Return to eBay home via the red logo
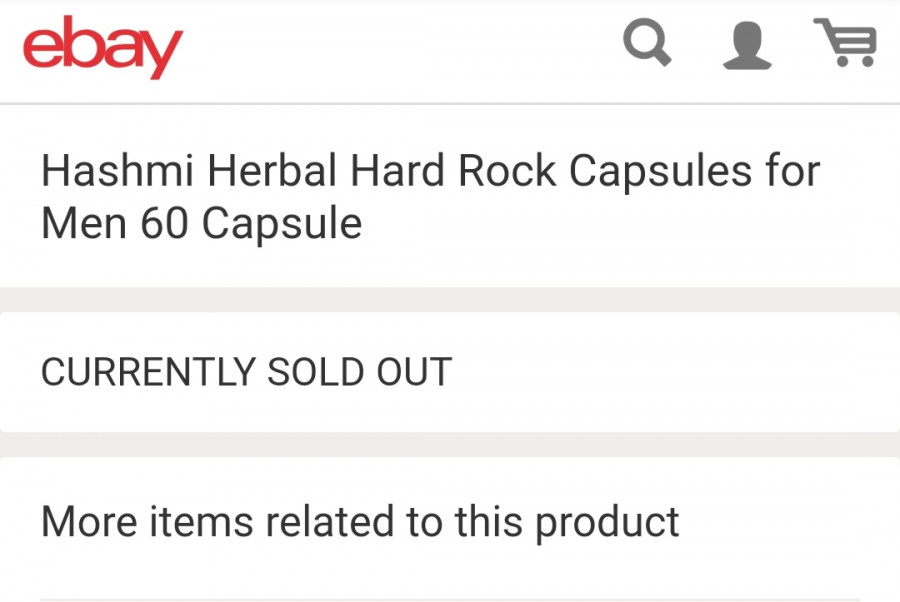This screenshot has width=900, height=602. (x=103, y=45)
